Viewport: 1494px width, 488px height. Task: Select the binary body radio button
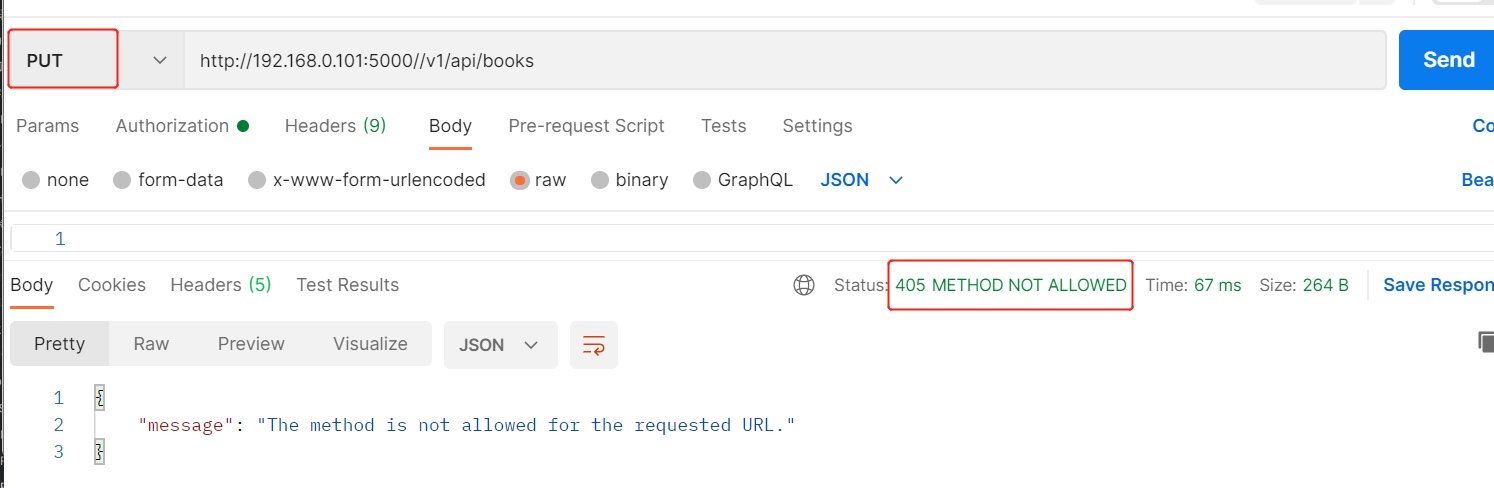[600, 181]
